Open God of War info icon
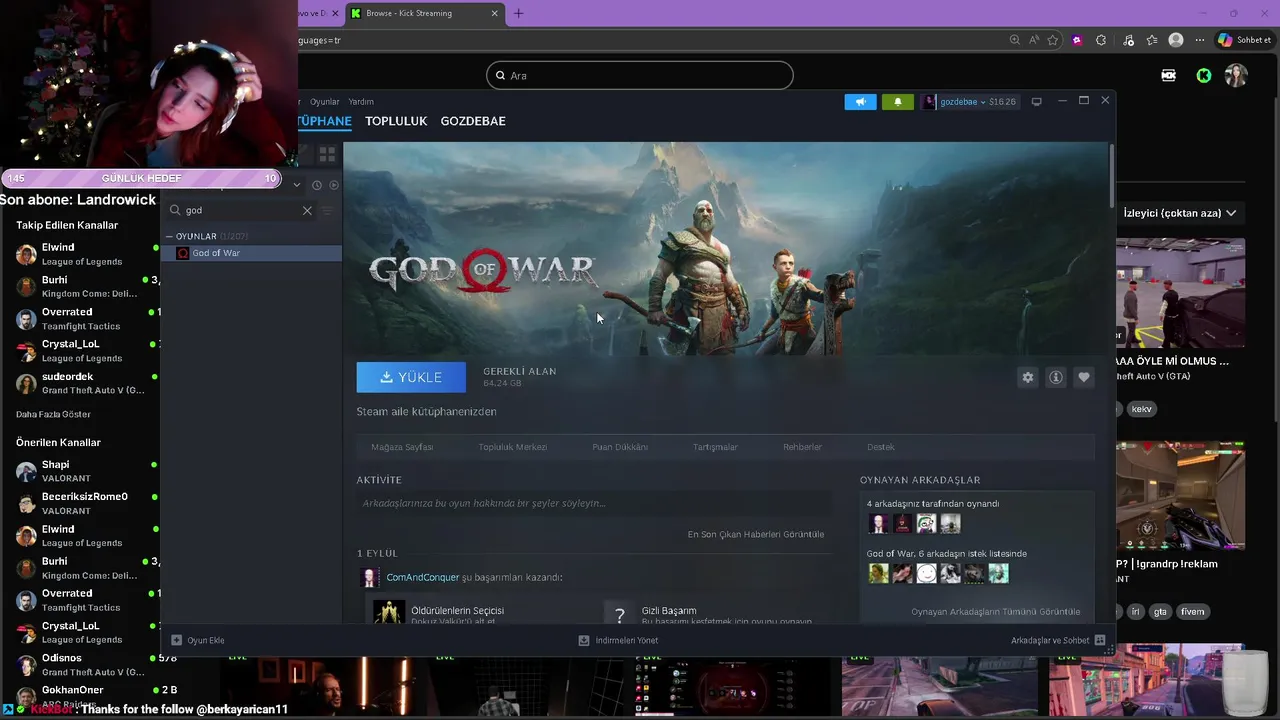The width and height of the screenshot is (1280, 720). 1055,377
